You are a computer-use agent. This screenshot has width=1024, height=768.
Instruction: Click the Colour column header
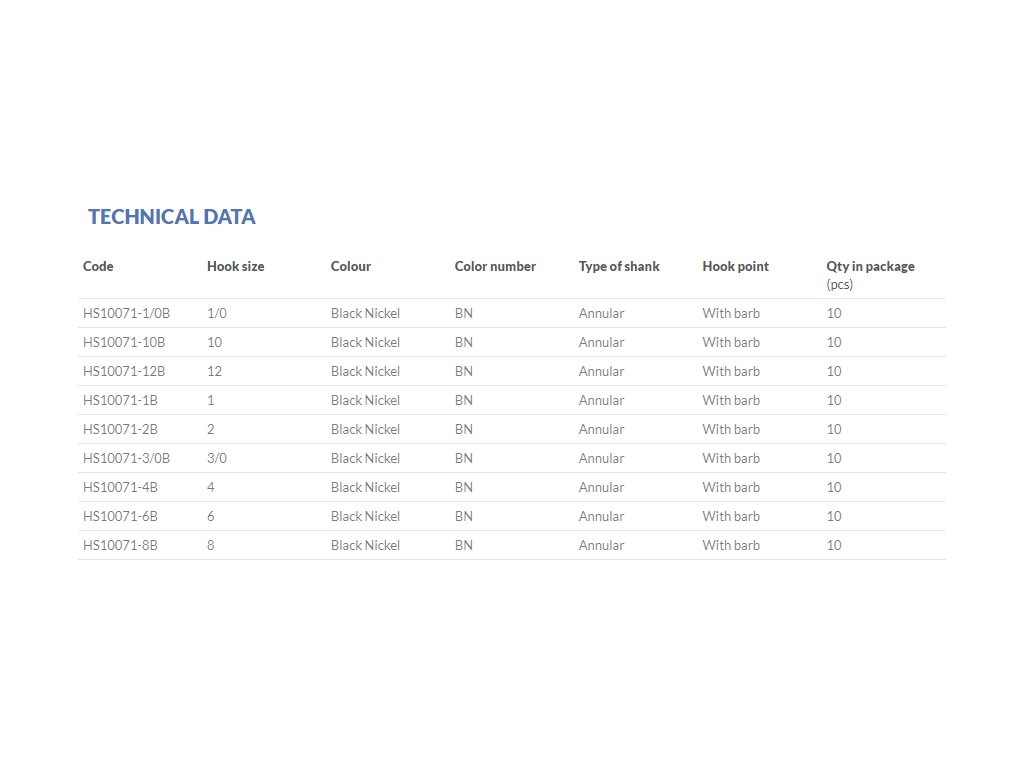pos(350,266)
